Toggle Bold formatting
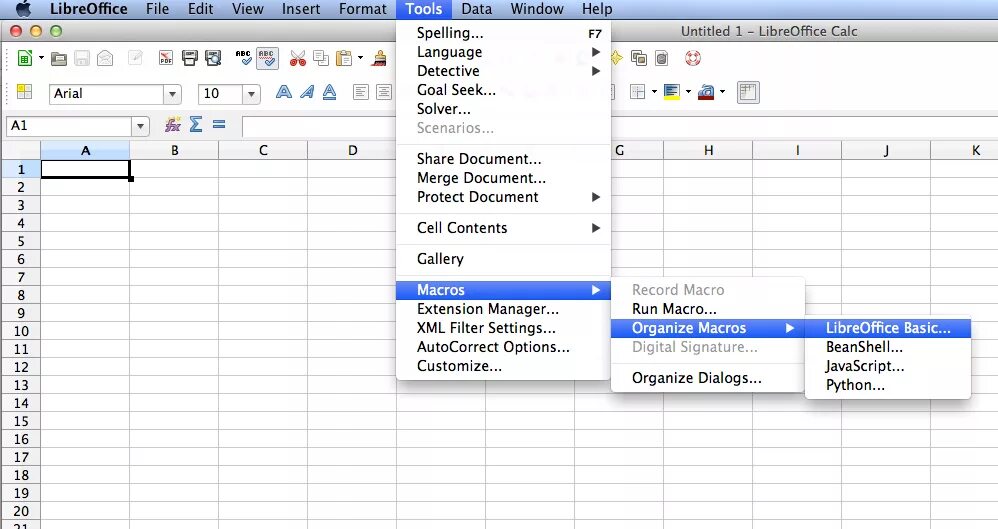Viewport: 998px width, 529px height. pos(284,92)
